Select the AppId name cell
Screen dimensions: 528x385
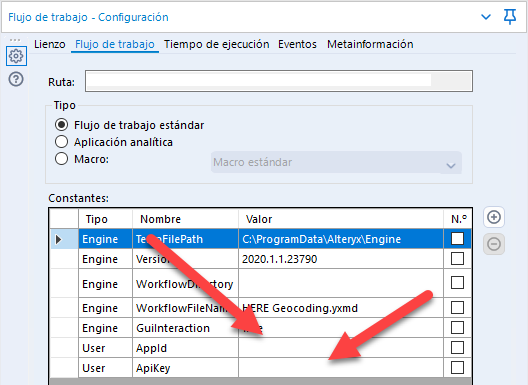(x=185, y=348)
